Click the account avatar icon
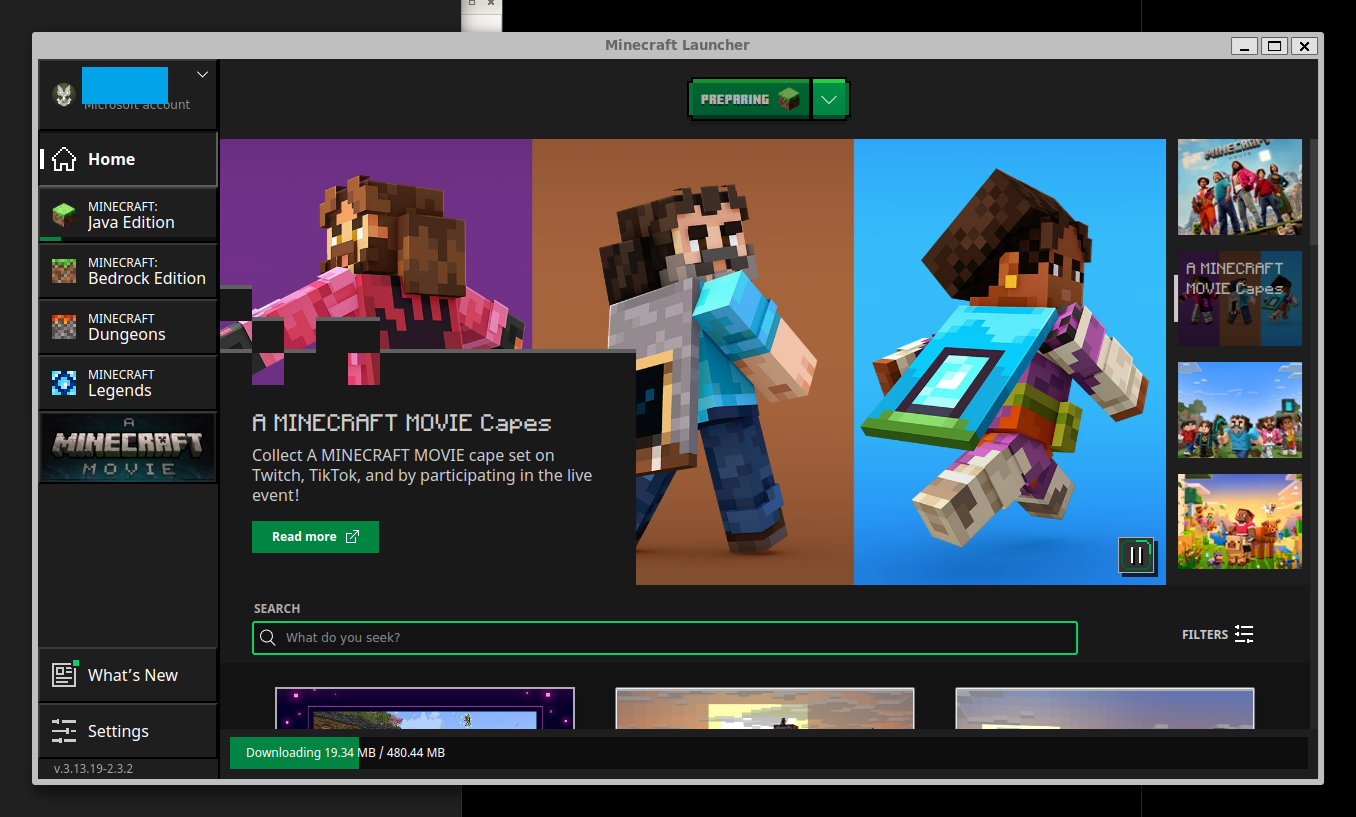1356x817 pixels. [64, 94]
